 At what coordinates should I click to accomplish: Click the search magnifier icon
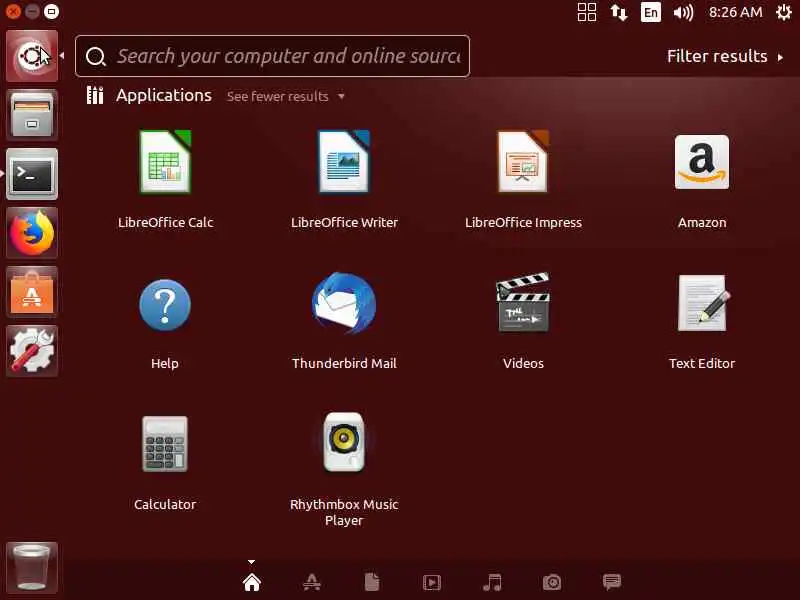coord(95,56)
